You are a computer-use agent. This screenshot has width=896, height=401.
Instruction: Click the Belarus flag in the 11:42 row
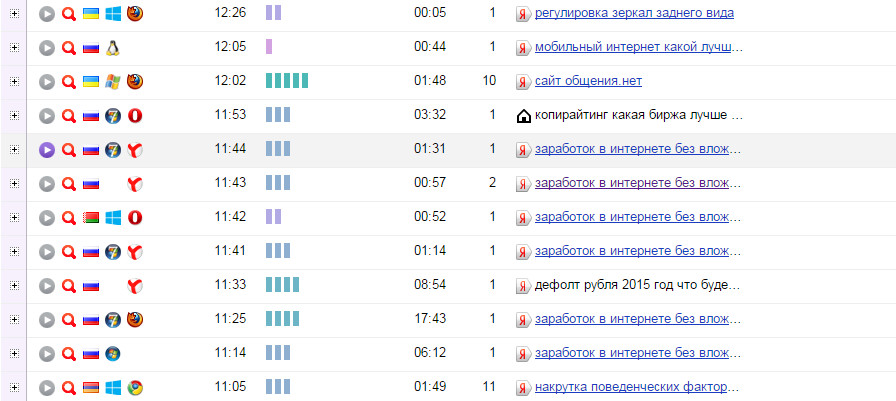91,218
